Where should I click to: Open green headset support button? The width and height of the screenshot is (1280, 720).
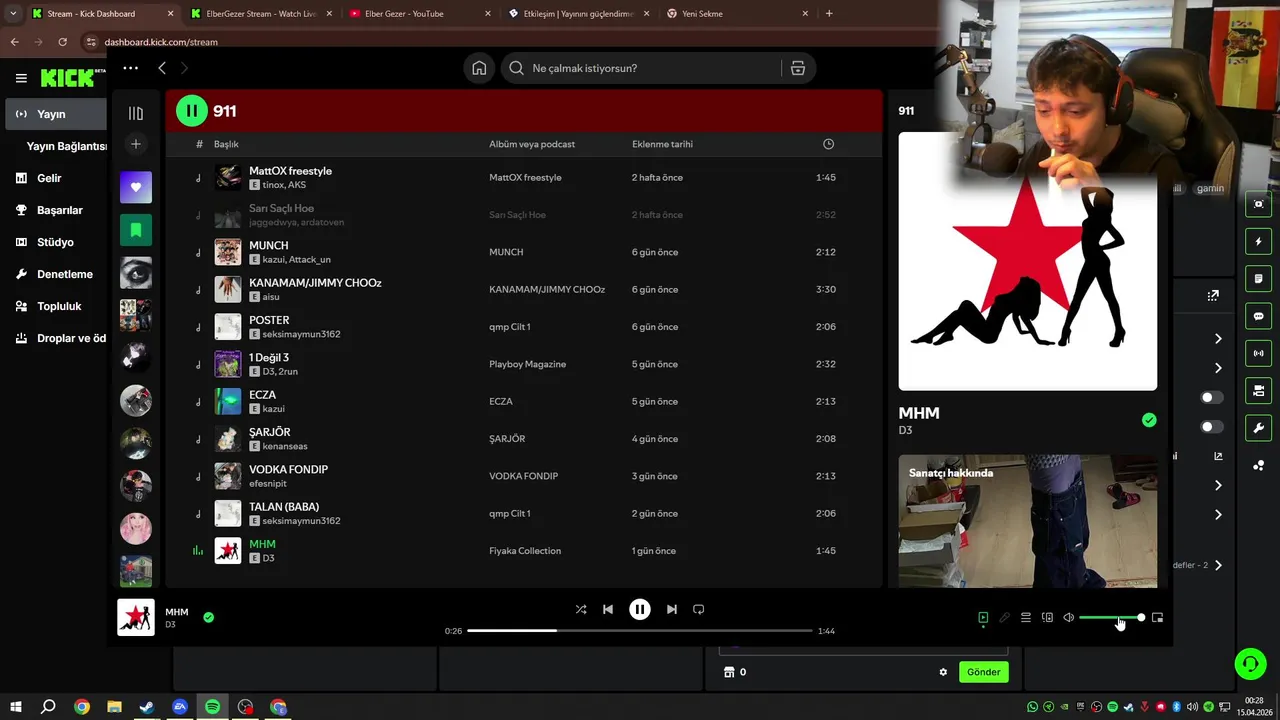(1250, 663)
